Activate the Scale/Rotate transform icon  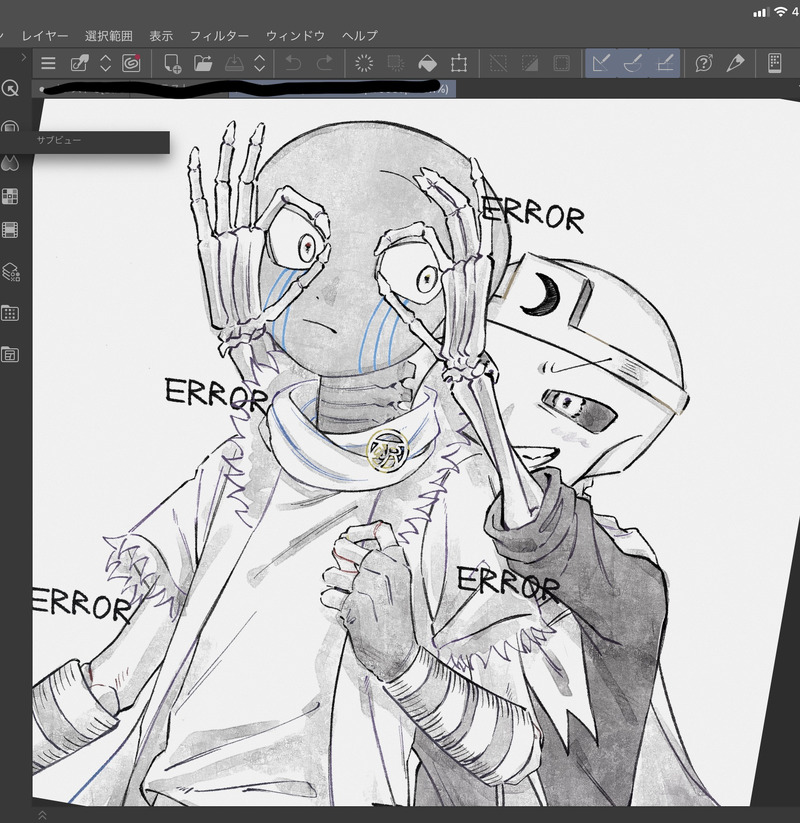pos(459,64)
